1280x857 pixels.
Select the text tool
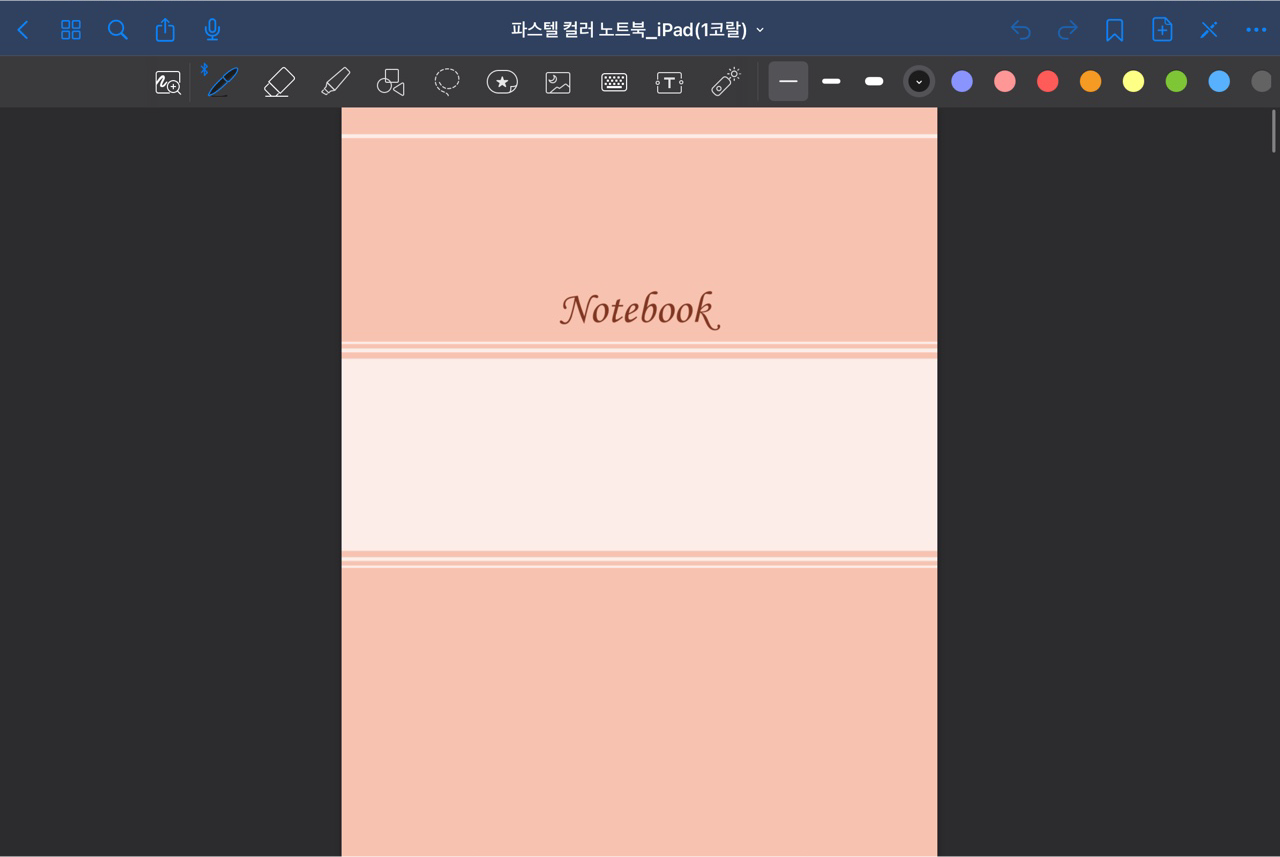669,81
